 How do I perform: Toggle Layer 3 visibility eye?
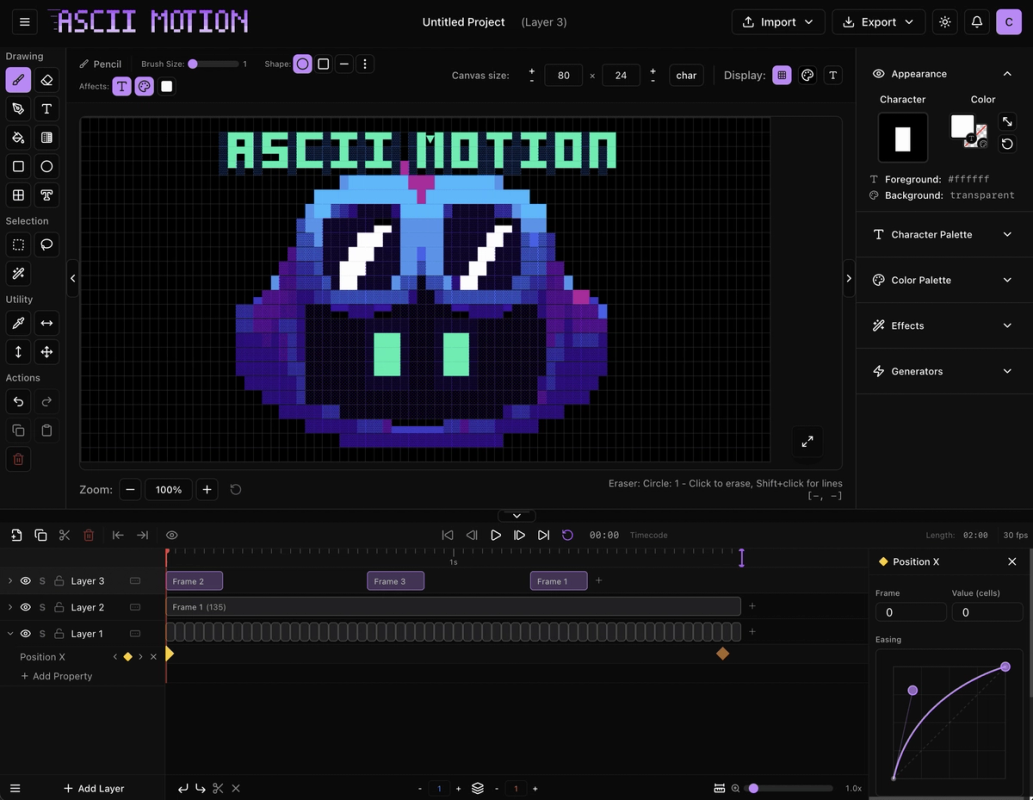[25, 581]
